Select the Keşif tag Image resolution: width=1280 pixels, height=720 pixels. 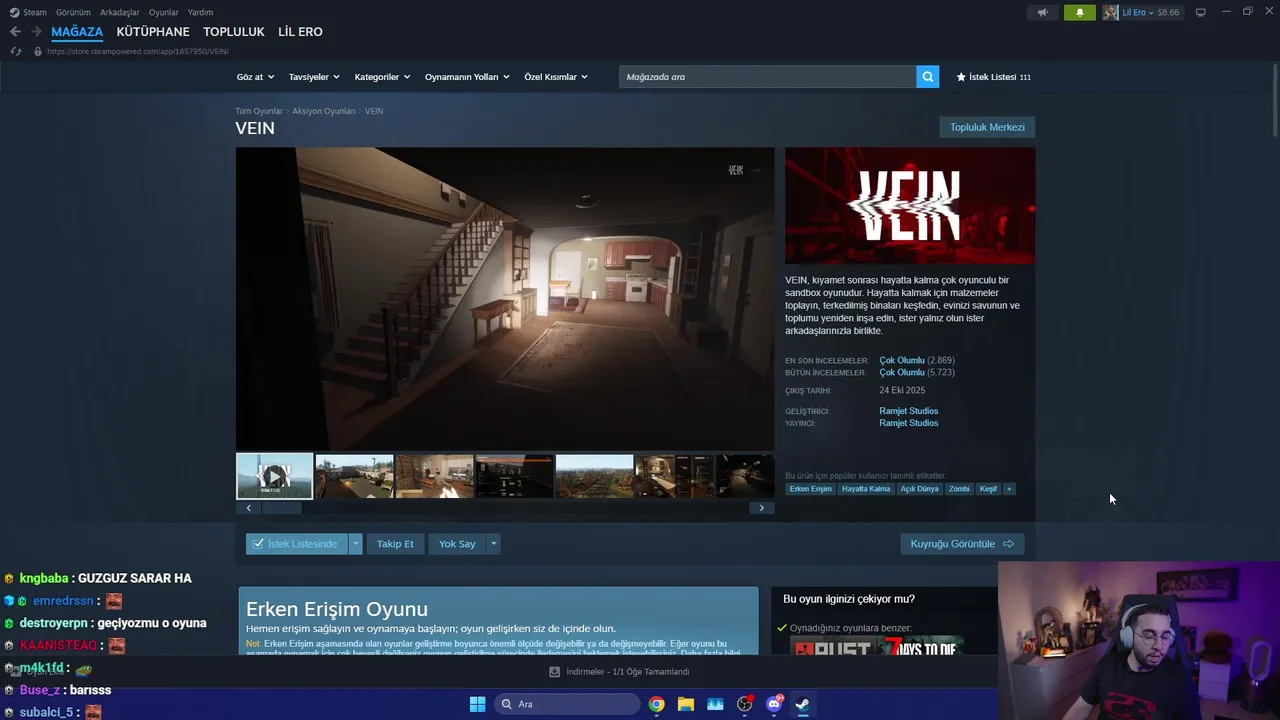pos(988,489)
